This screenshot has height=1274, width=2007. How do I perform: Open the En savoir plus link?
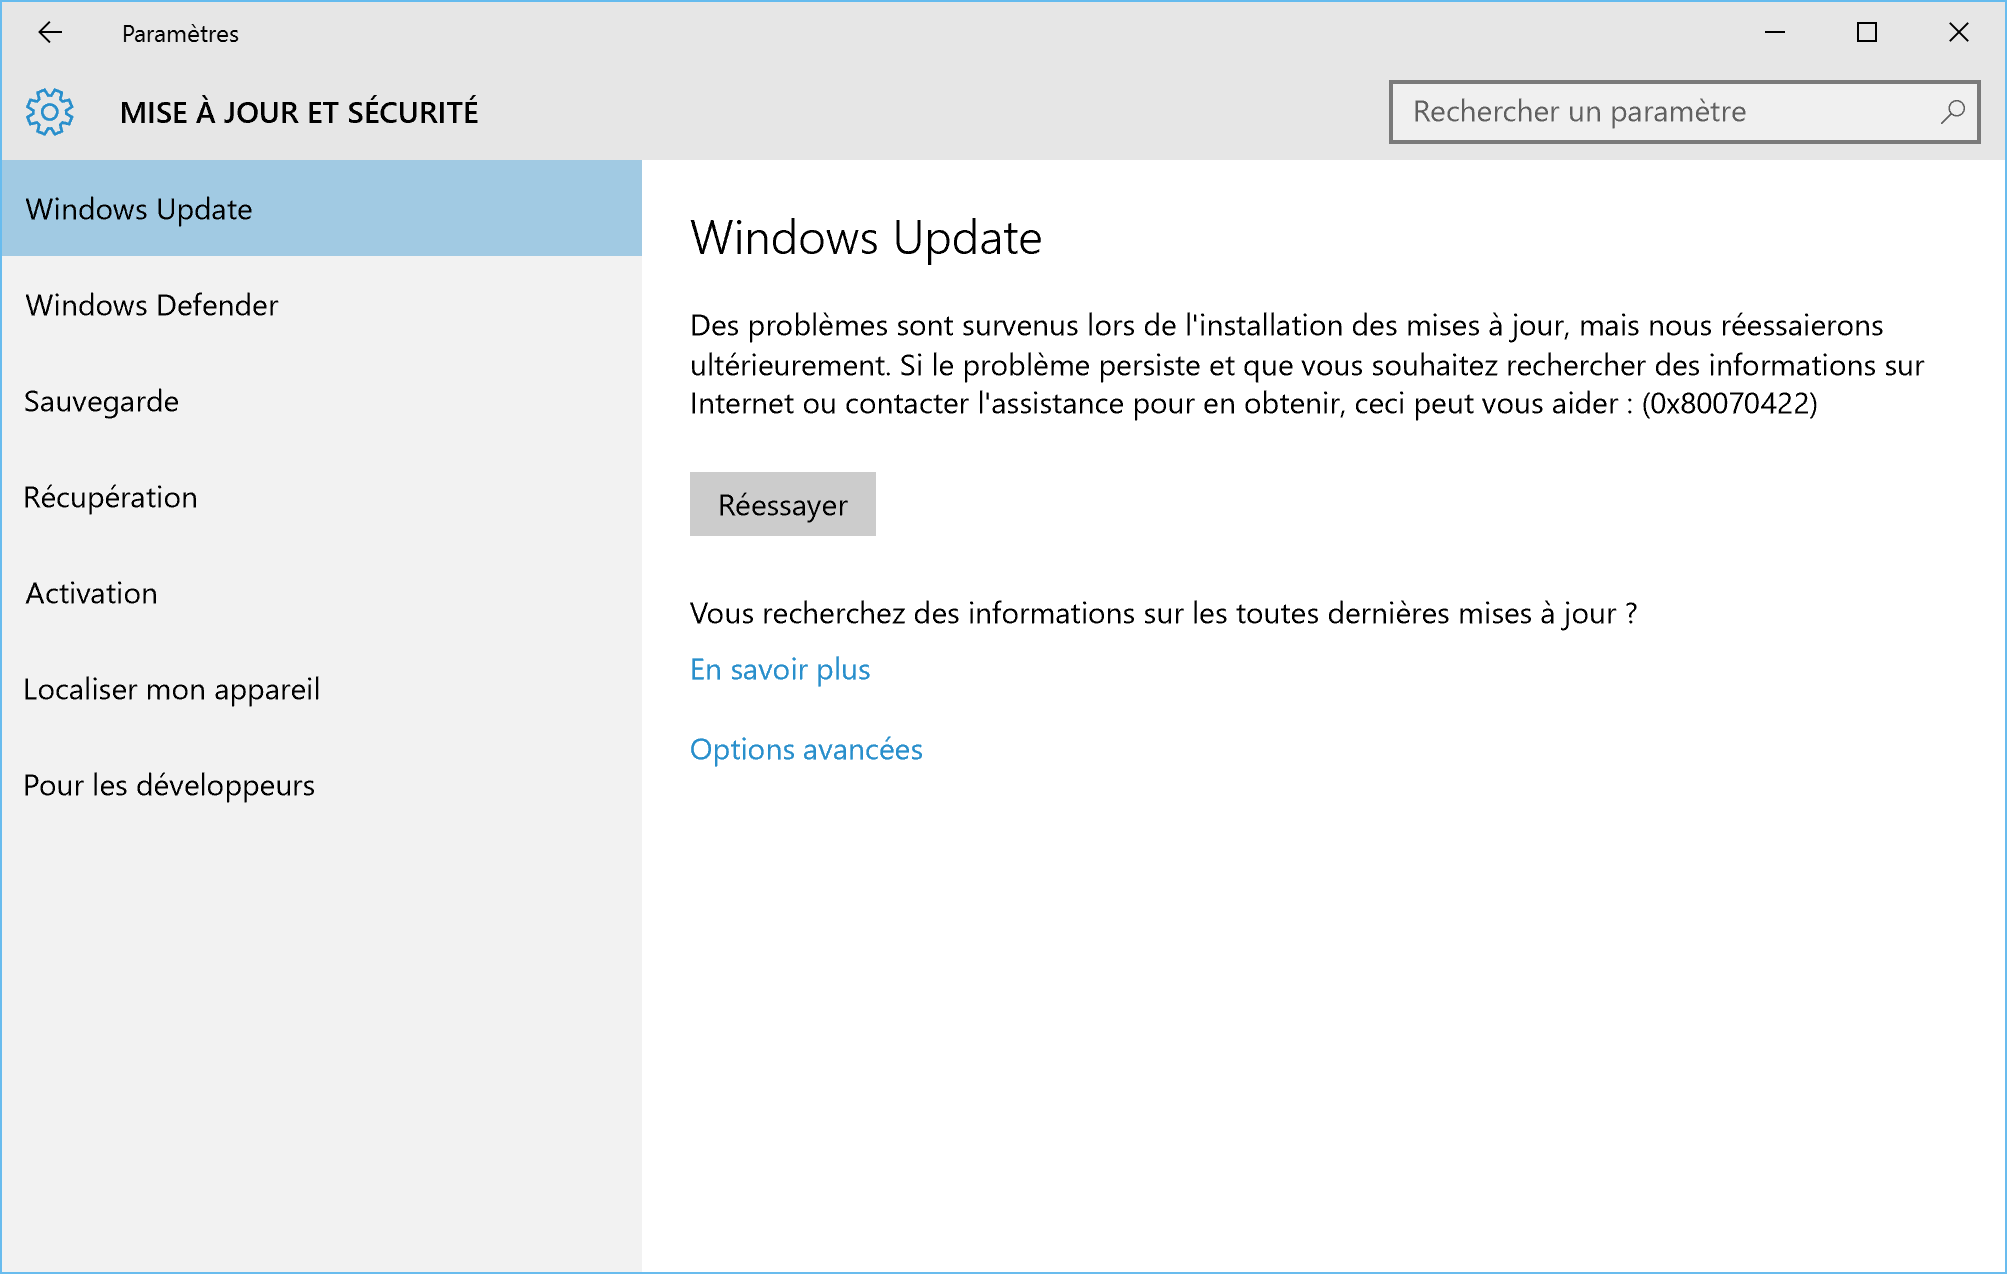(x=780, y=669)
